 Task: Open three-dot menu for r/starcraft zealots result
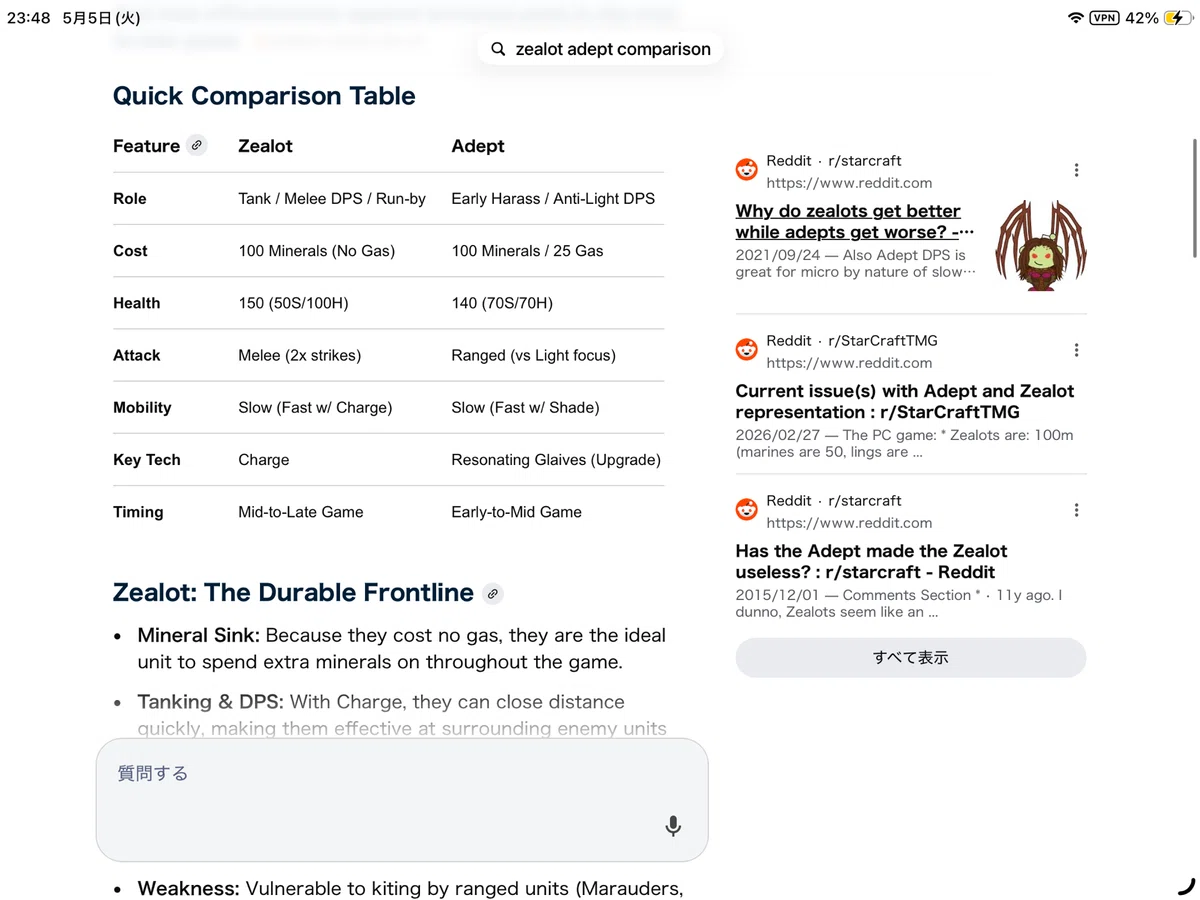coord(1076,170)
